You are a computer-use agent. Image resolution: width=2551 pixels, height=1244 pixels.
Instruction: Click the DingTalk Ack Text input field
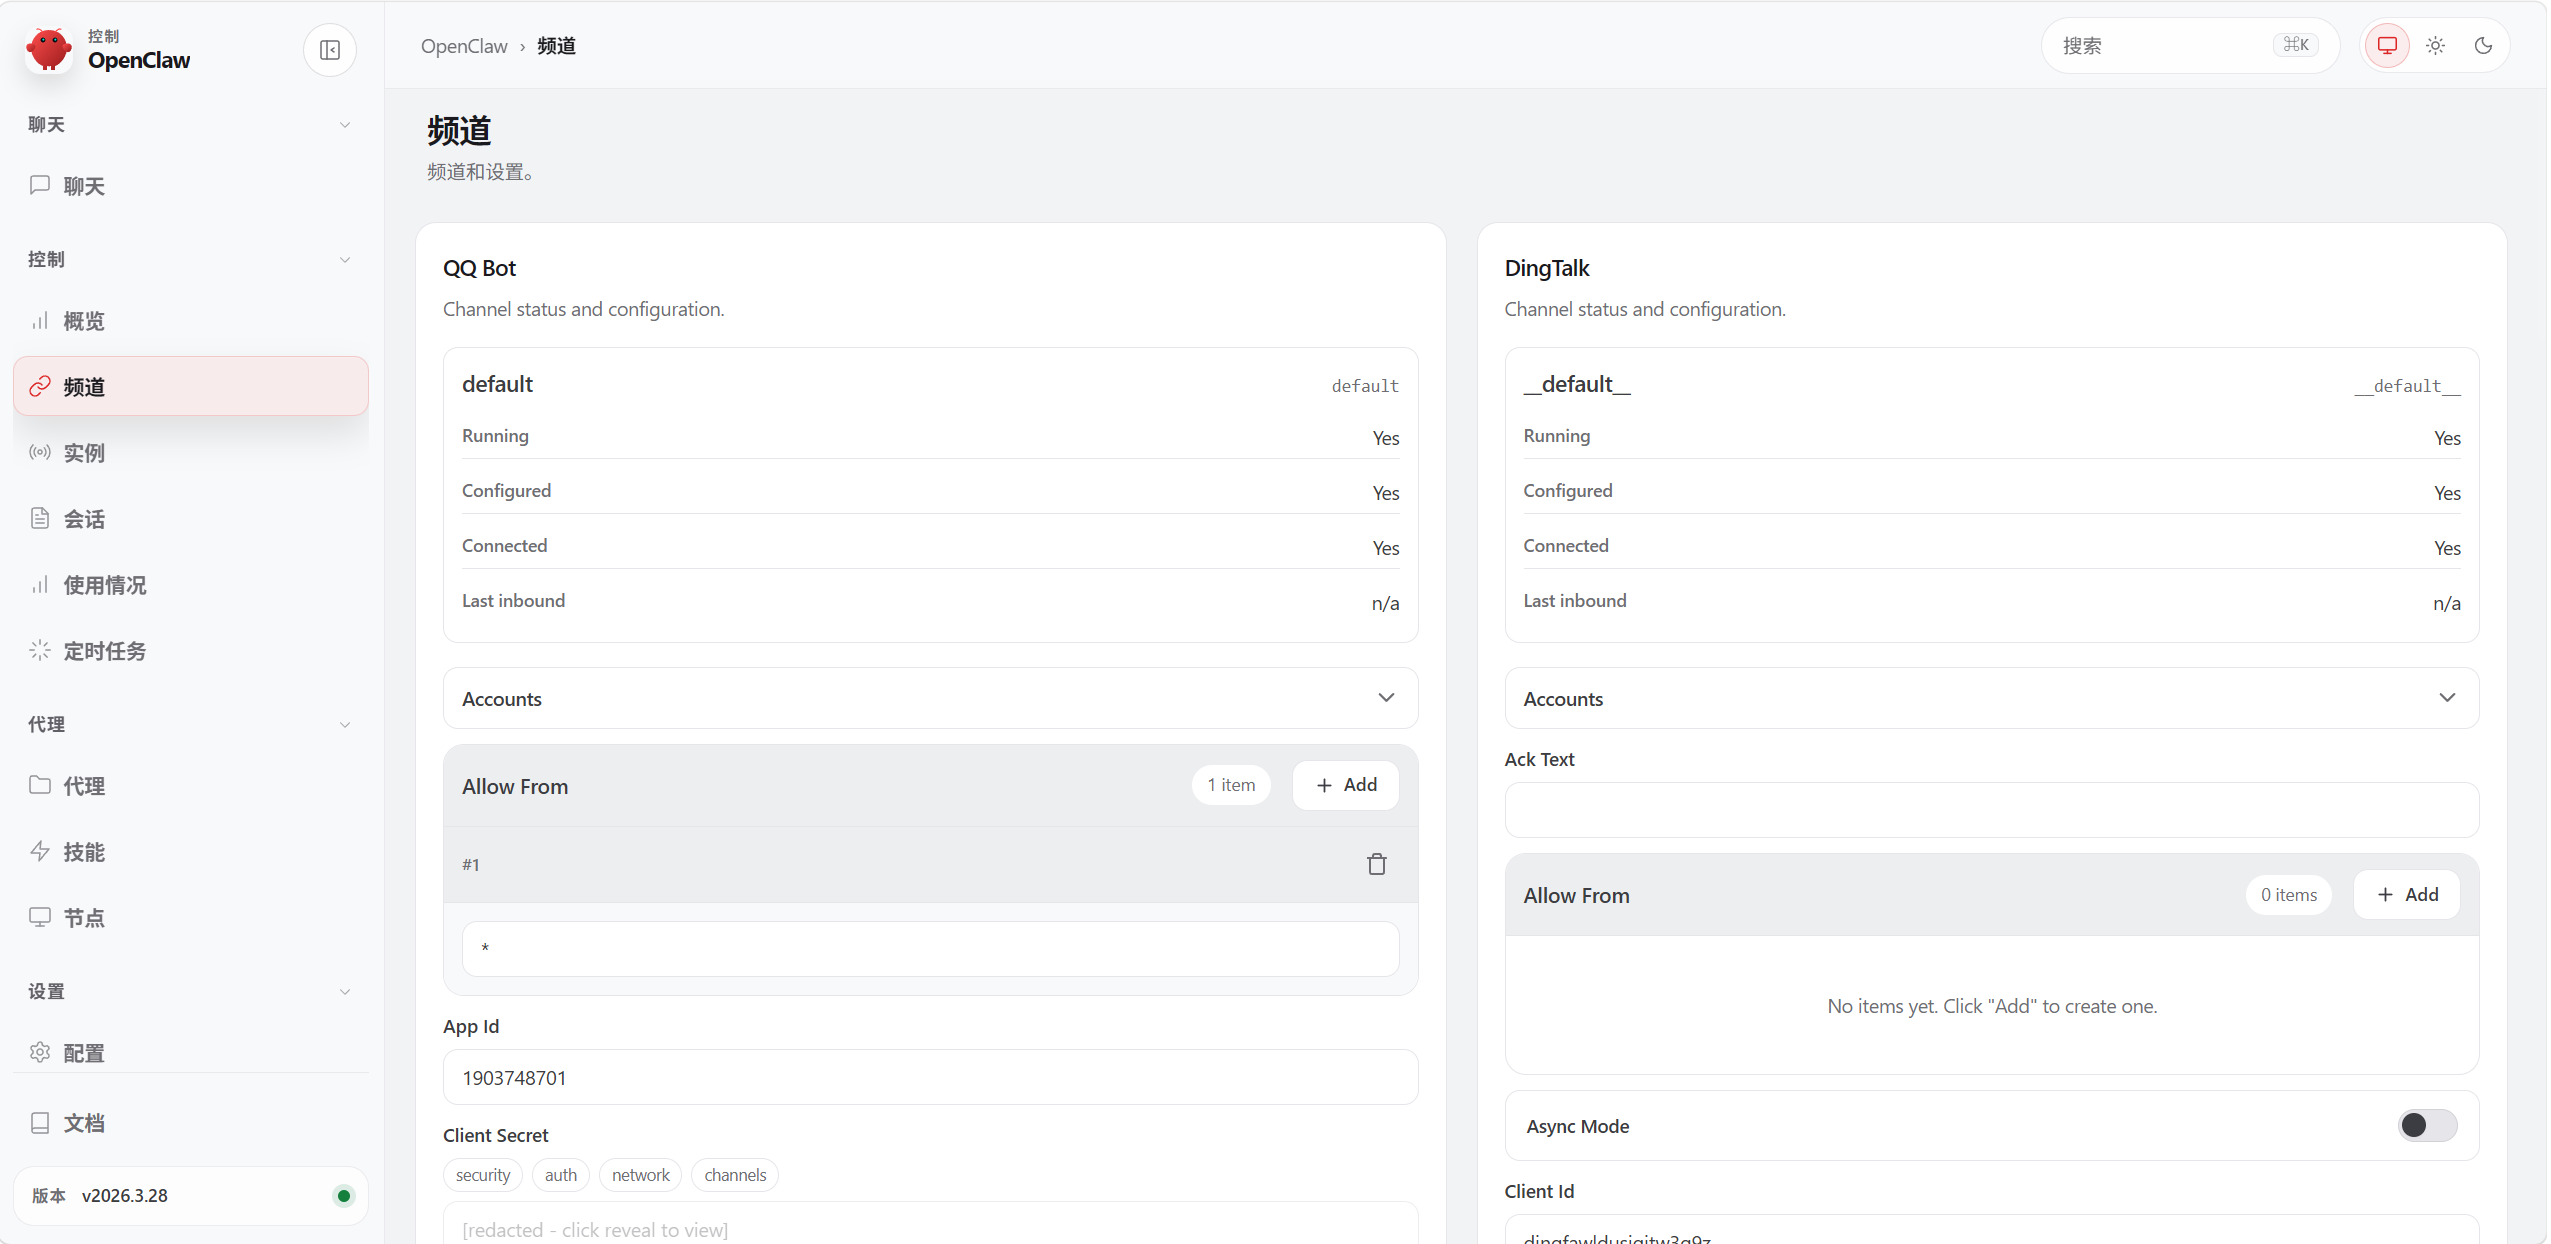[1990, 810]
